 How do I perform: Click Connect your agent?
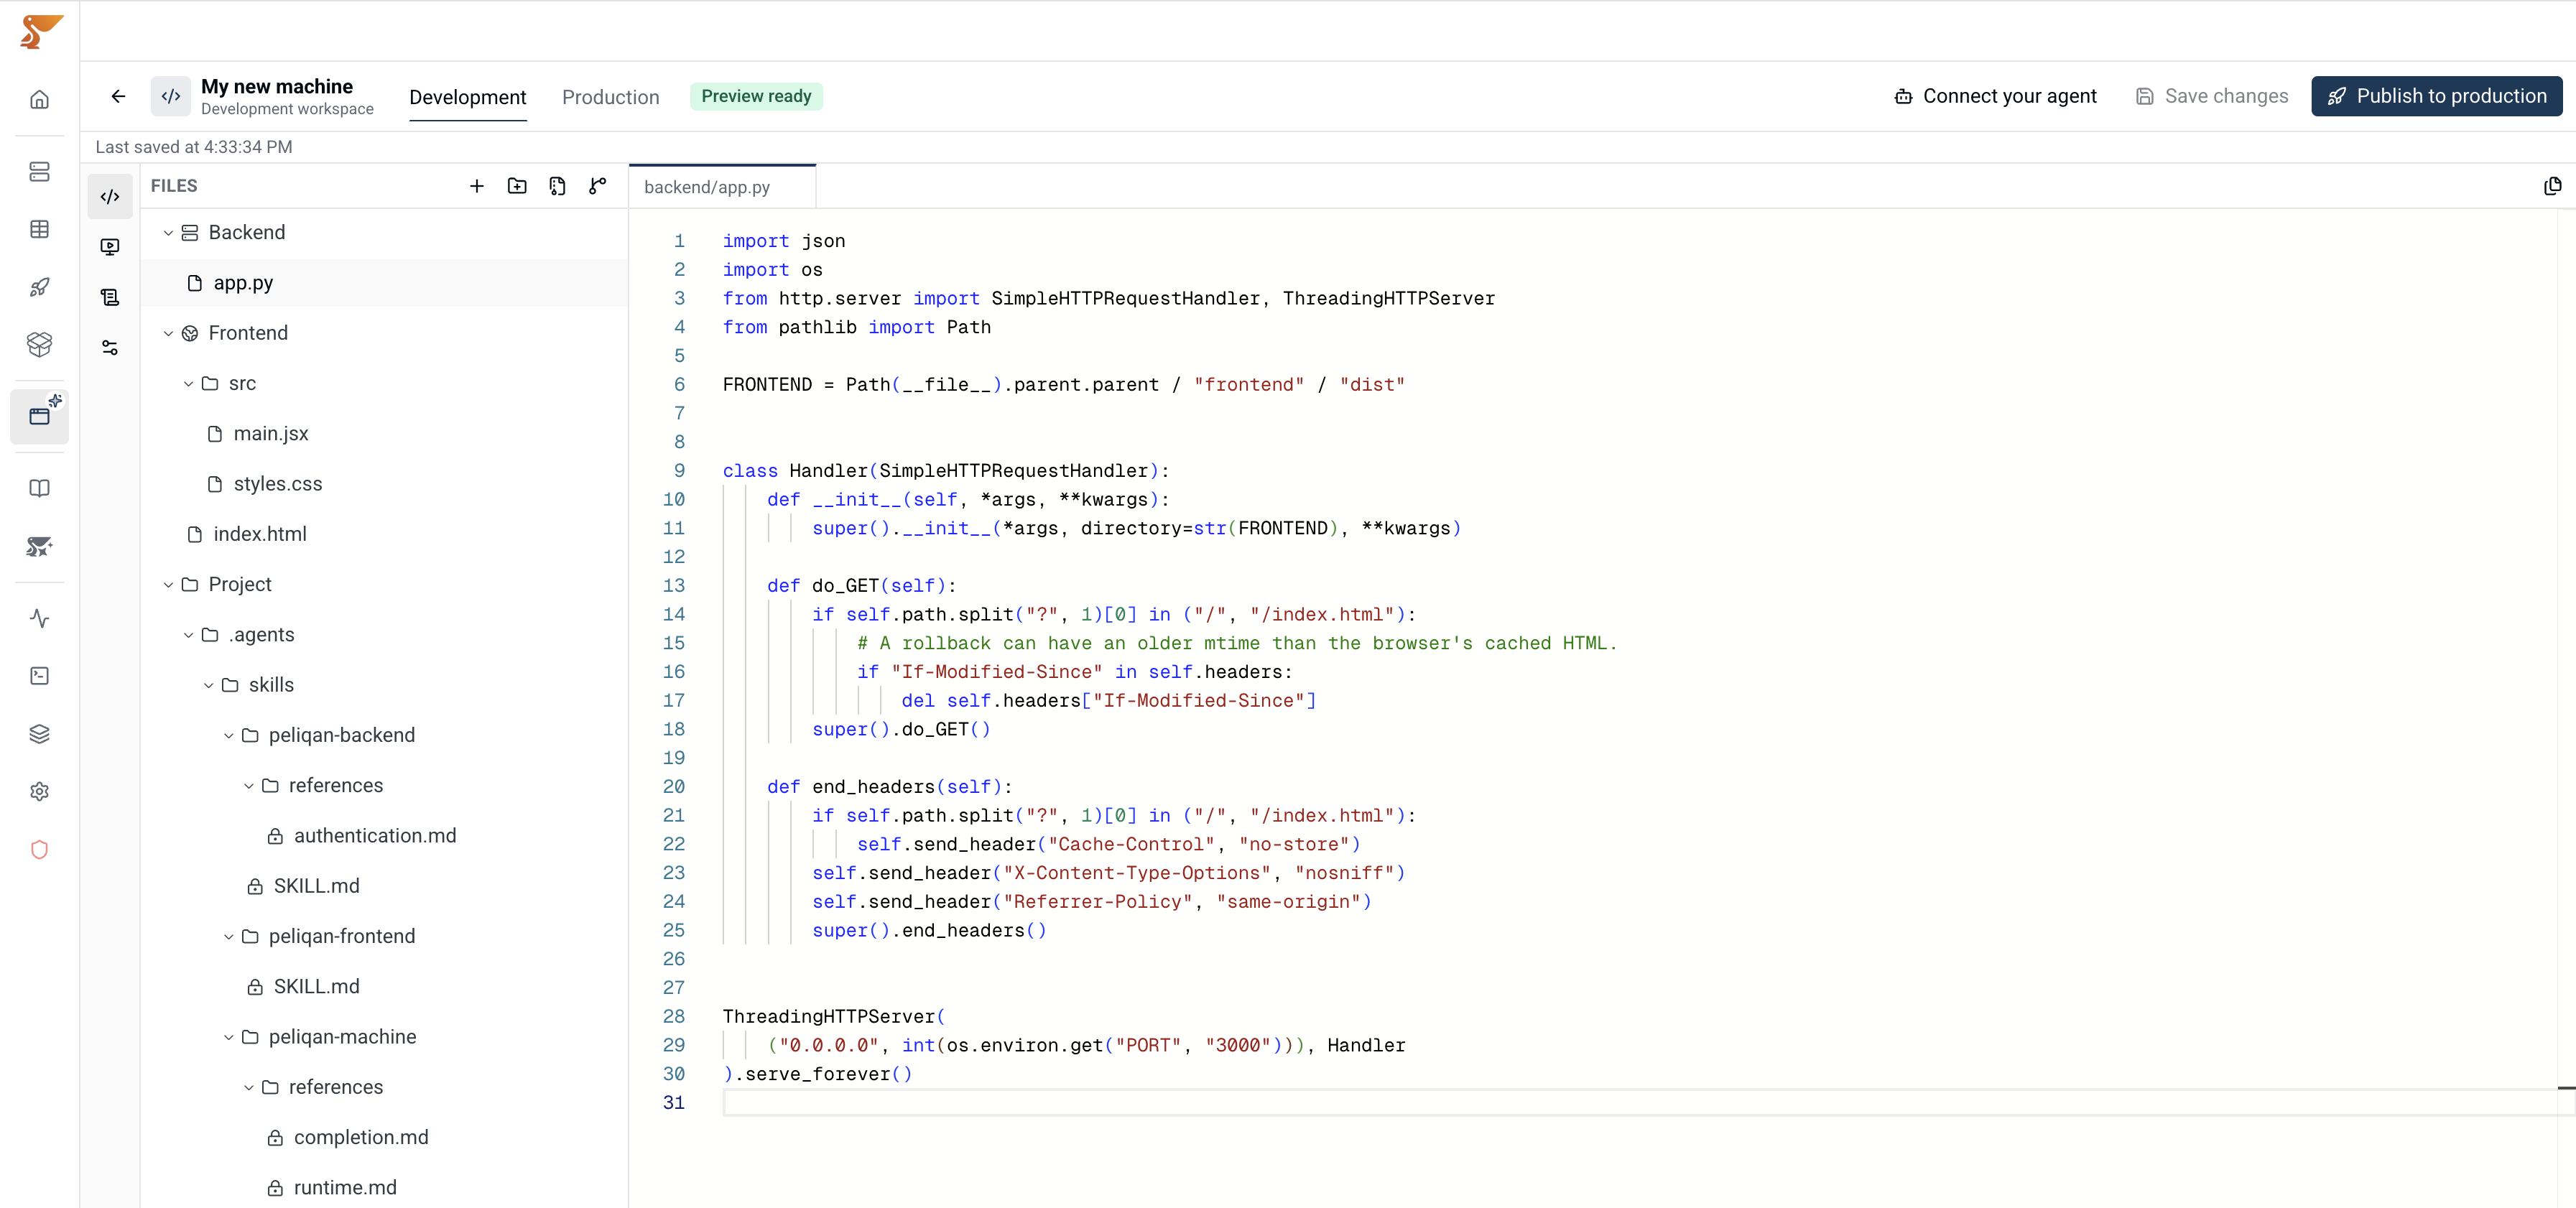point(1995,96)
